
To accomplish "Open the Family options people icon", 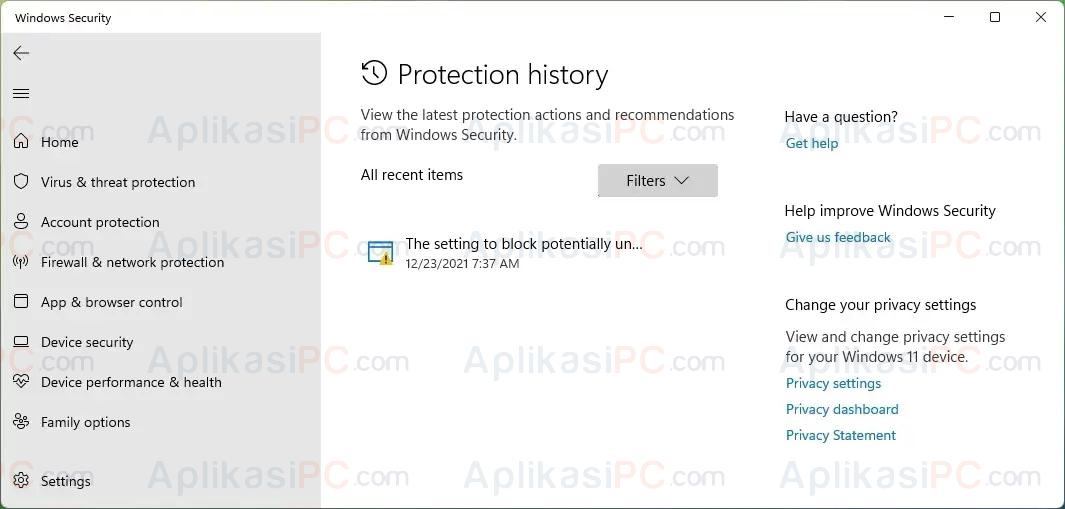I will pyautogui.click(x=21, y=422).
